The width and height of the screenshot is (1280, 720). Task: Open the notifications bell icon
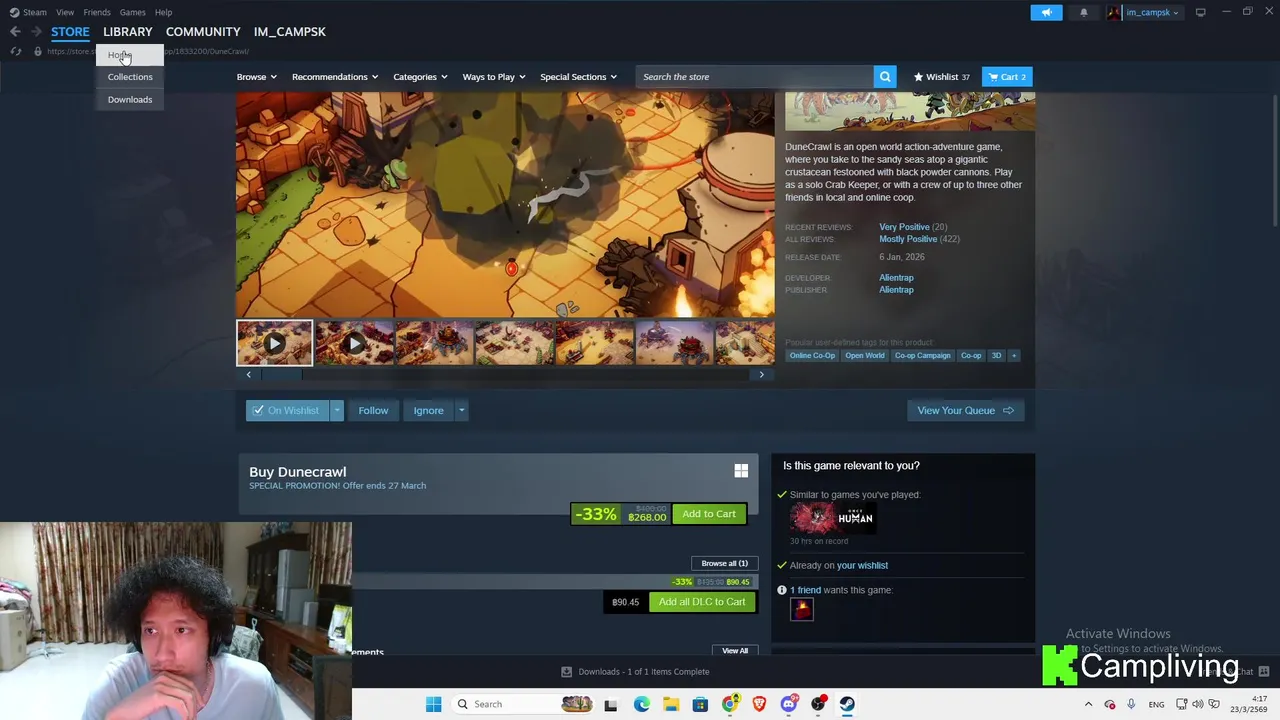point(1084,12)
